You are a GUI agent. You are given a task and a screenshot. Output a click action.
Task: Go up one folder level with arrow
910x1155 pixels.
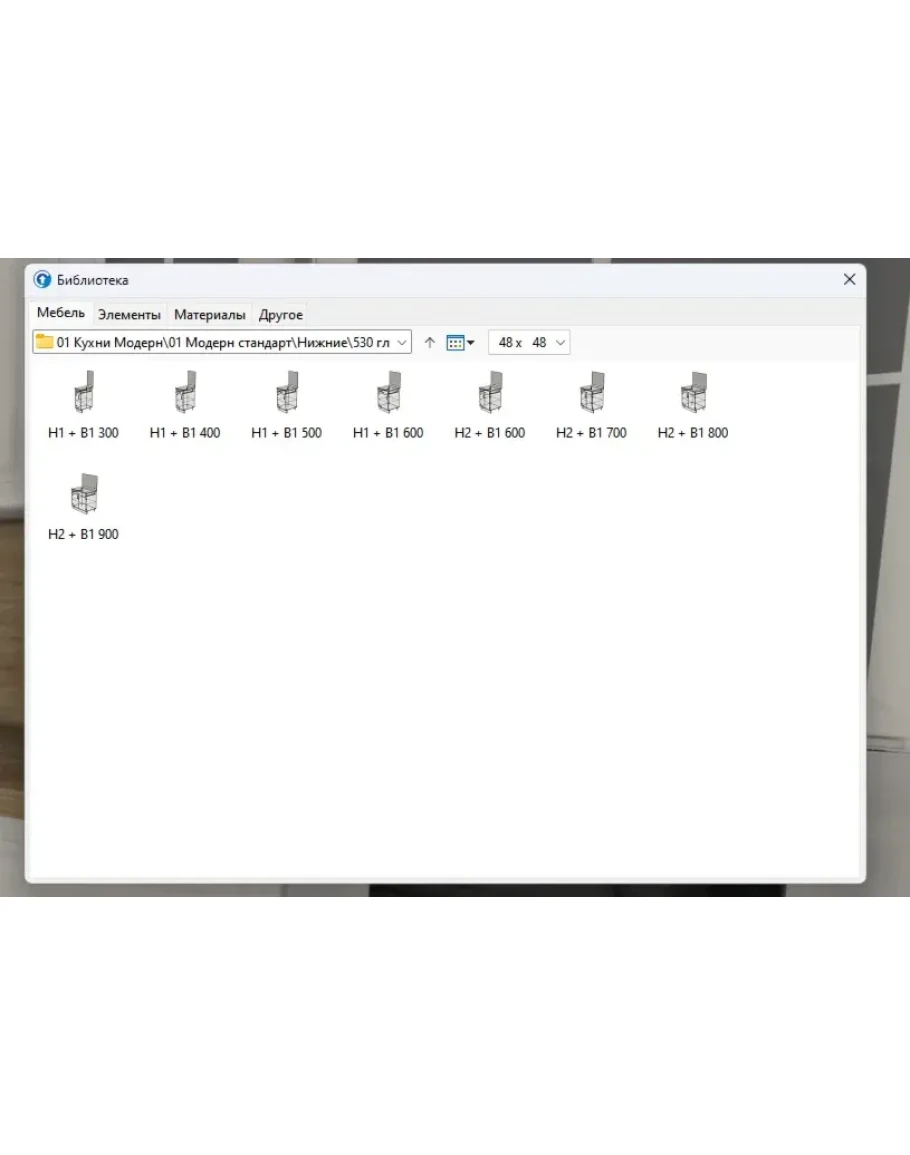(x=430, y=343)
